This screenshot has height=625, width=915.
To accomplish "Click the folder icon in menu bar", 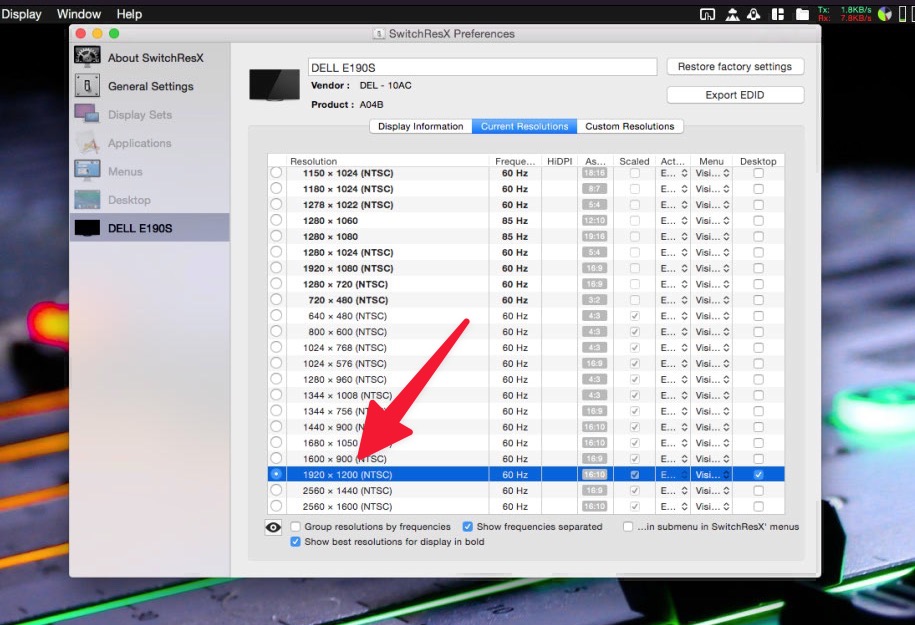I will 802,14.
